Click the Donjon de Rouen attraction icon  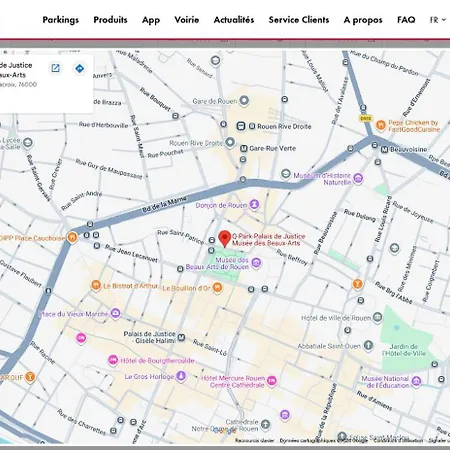tap(254, 204)
